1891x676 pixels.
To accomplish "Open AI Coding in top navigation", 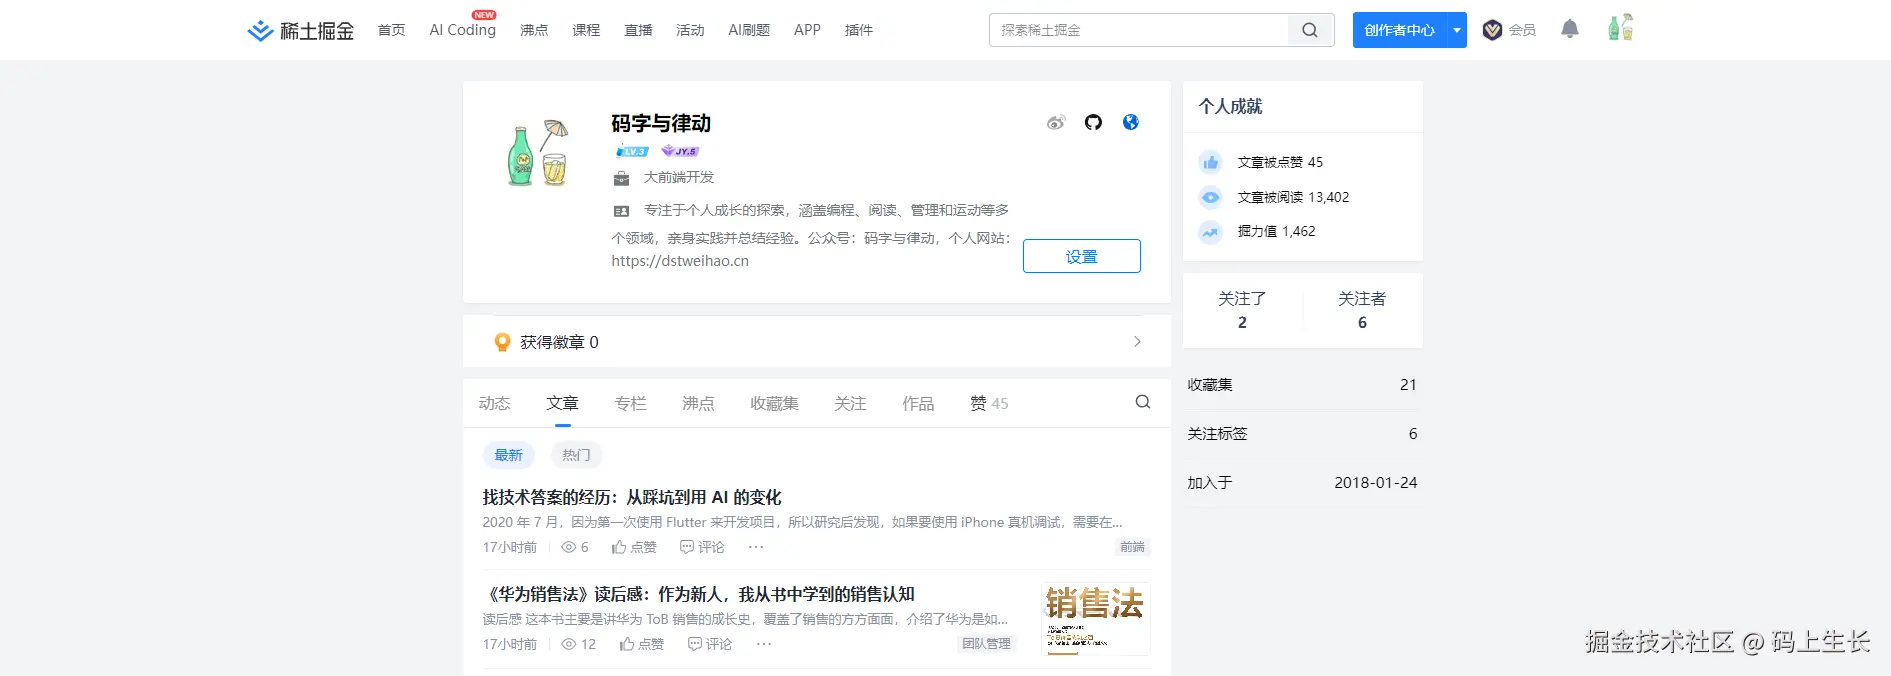I will 462,30.
